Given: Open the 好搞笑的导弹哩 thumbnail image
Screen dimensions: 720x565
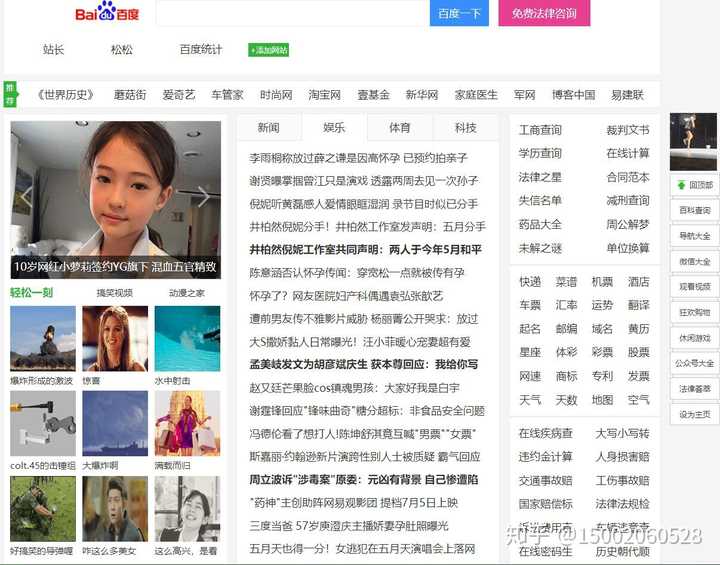Looking at the screenshot, I should pyautogui.click(x=43, y=508).
